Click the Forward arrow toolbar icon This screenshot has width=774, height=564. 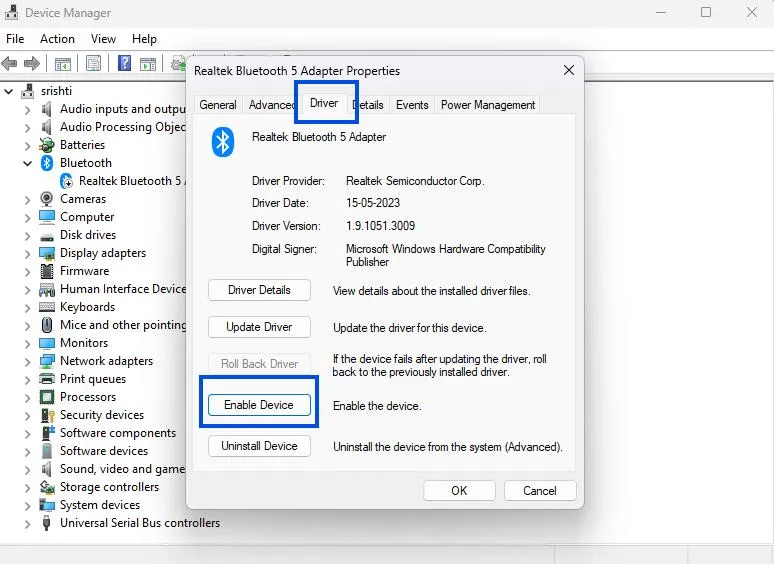tap(32, 63)
